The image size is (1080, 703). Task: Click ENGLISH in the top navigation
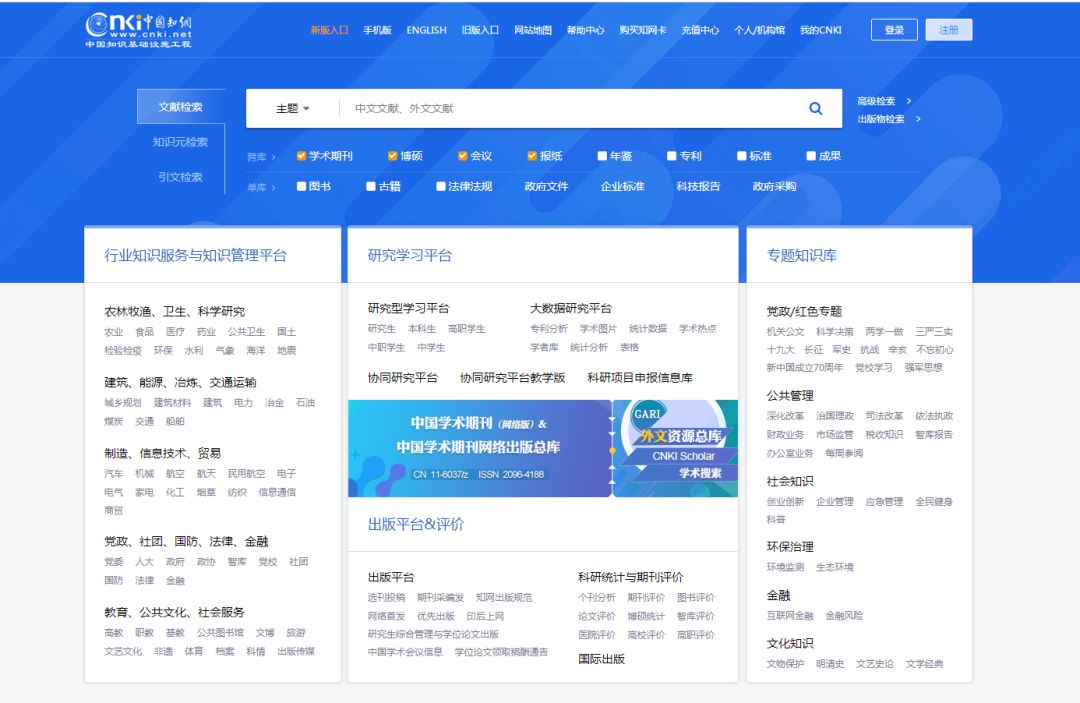(427, 30)
